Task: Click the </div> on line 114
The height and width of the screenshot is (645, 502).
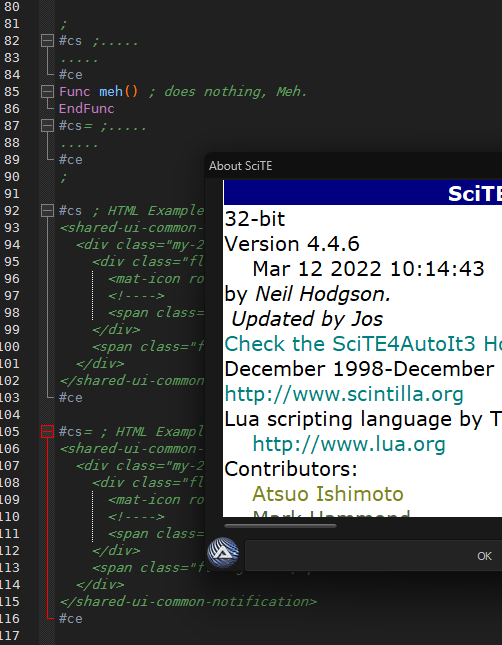Action: coord(100,585)
